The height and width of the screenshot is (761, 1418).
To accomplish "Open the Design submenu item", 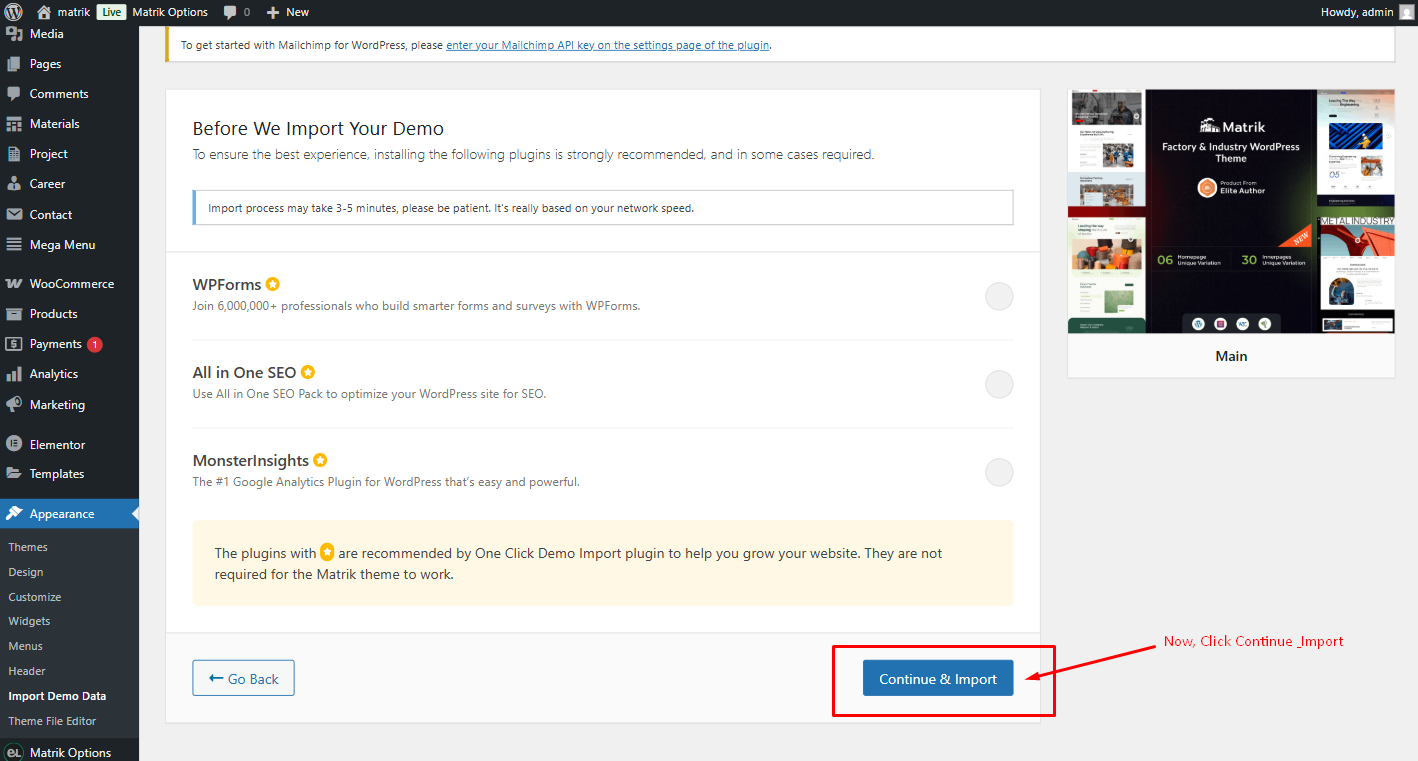I will pos(26,572).
